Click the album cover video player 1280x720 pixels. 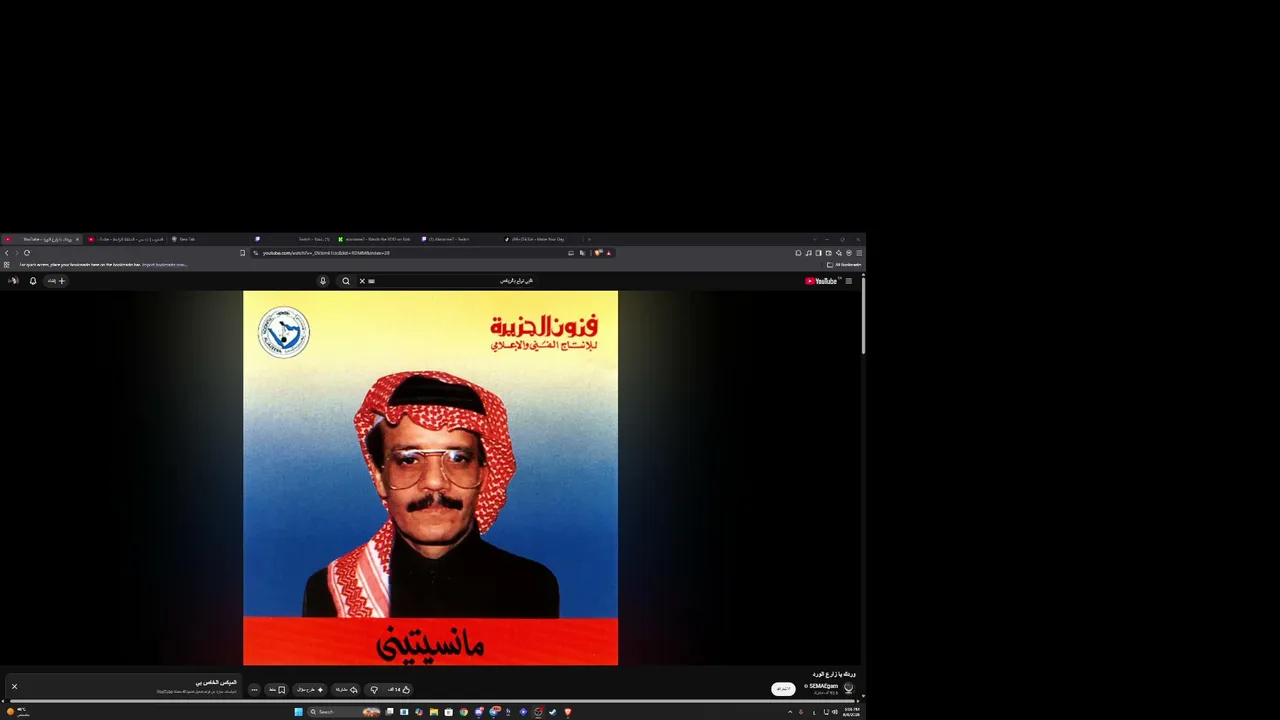point(430,478)
